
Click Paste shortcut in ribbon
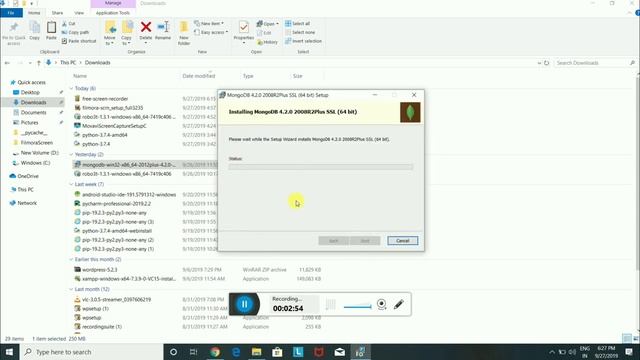(x=79, y=41)
